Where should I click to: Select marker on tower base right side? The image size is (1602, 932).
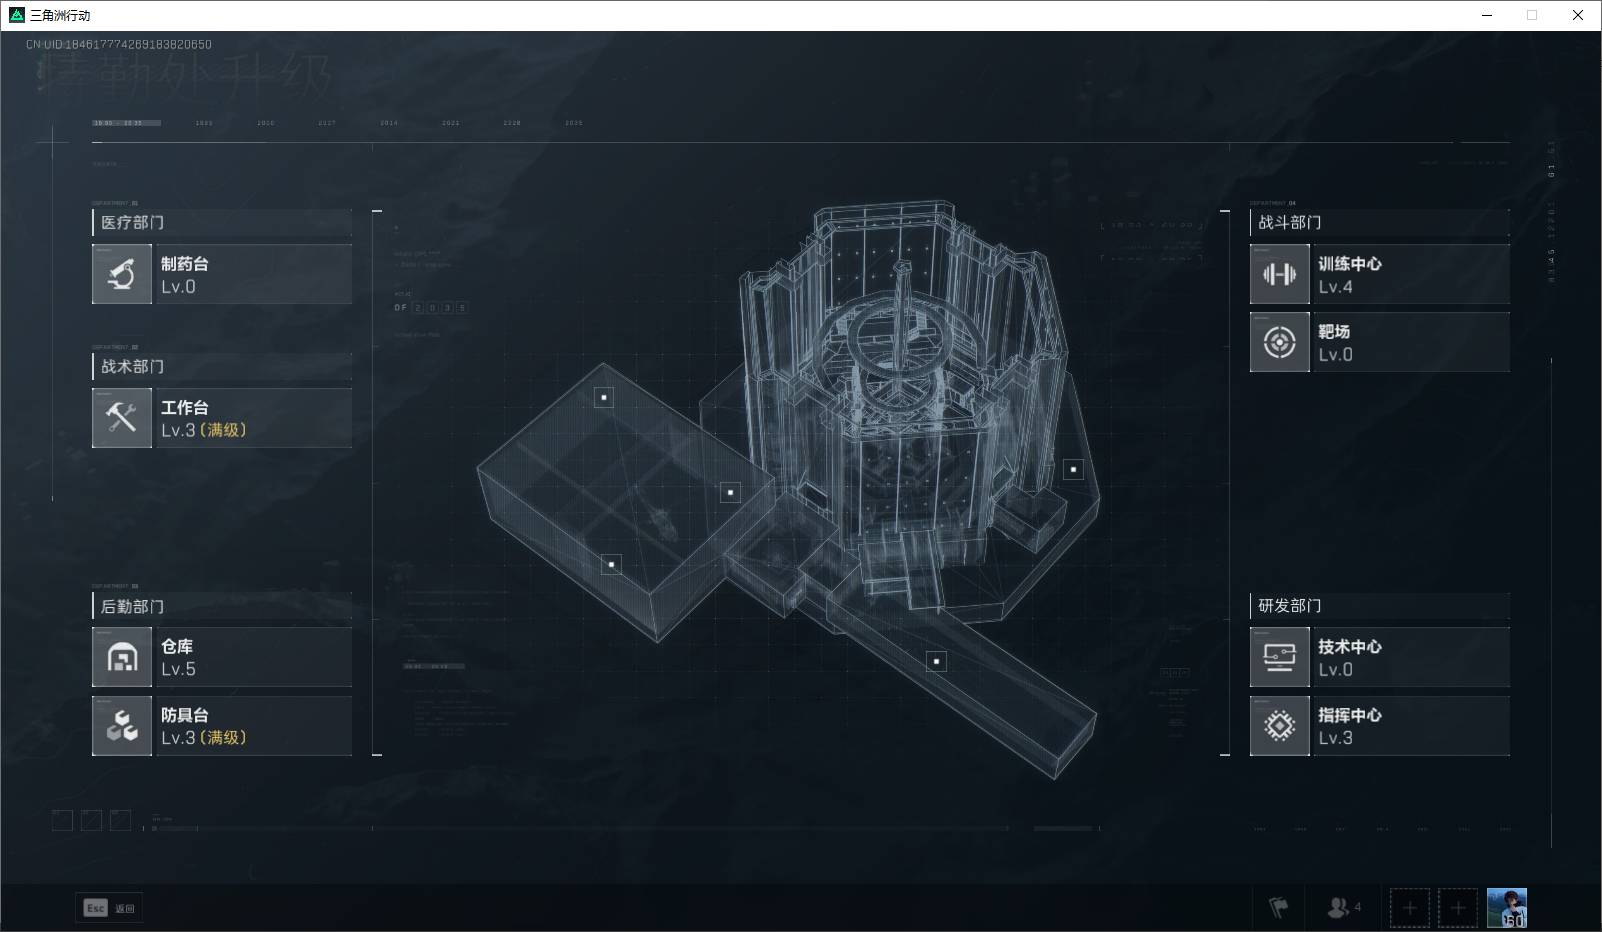click(x=1074, y=469)
